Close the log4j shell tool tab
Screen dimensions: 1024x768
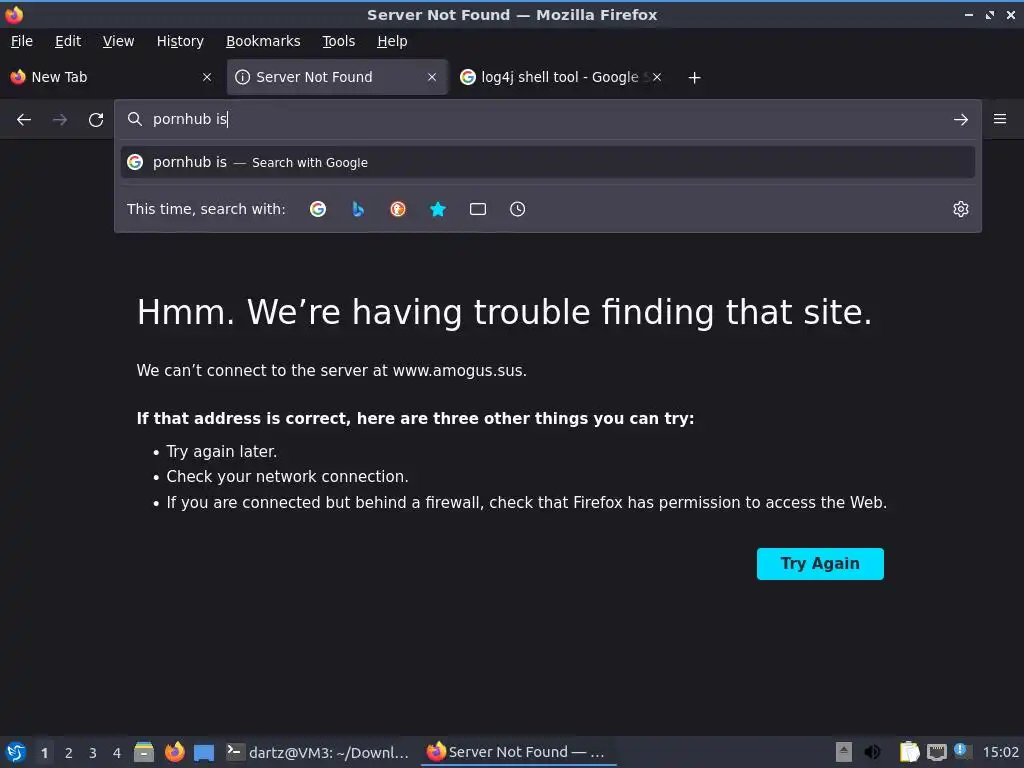[657, 77]
